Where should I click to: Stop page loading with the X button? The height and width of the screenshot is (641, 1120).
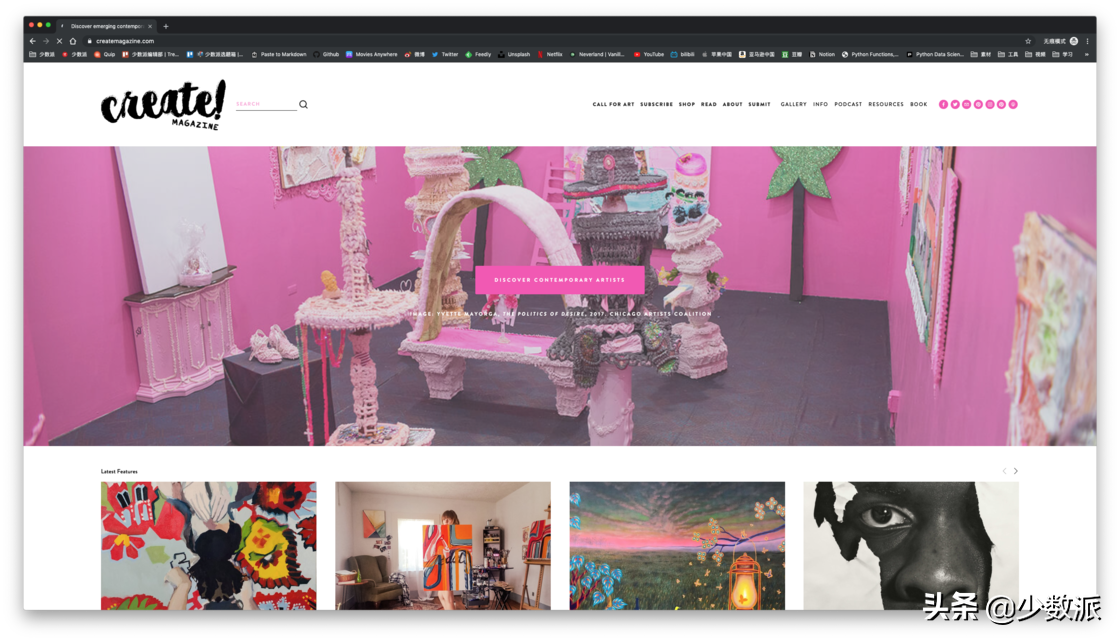(59, 41)
